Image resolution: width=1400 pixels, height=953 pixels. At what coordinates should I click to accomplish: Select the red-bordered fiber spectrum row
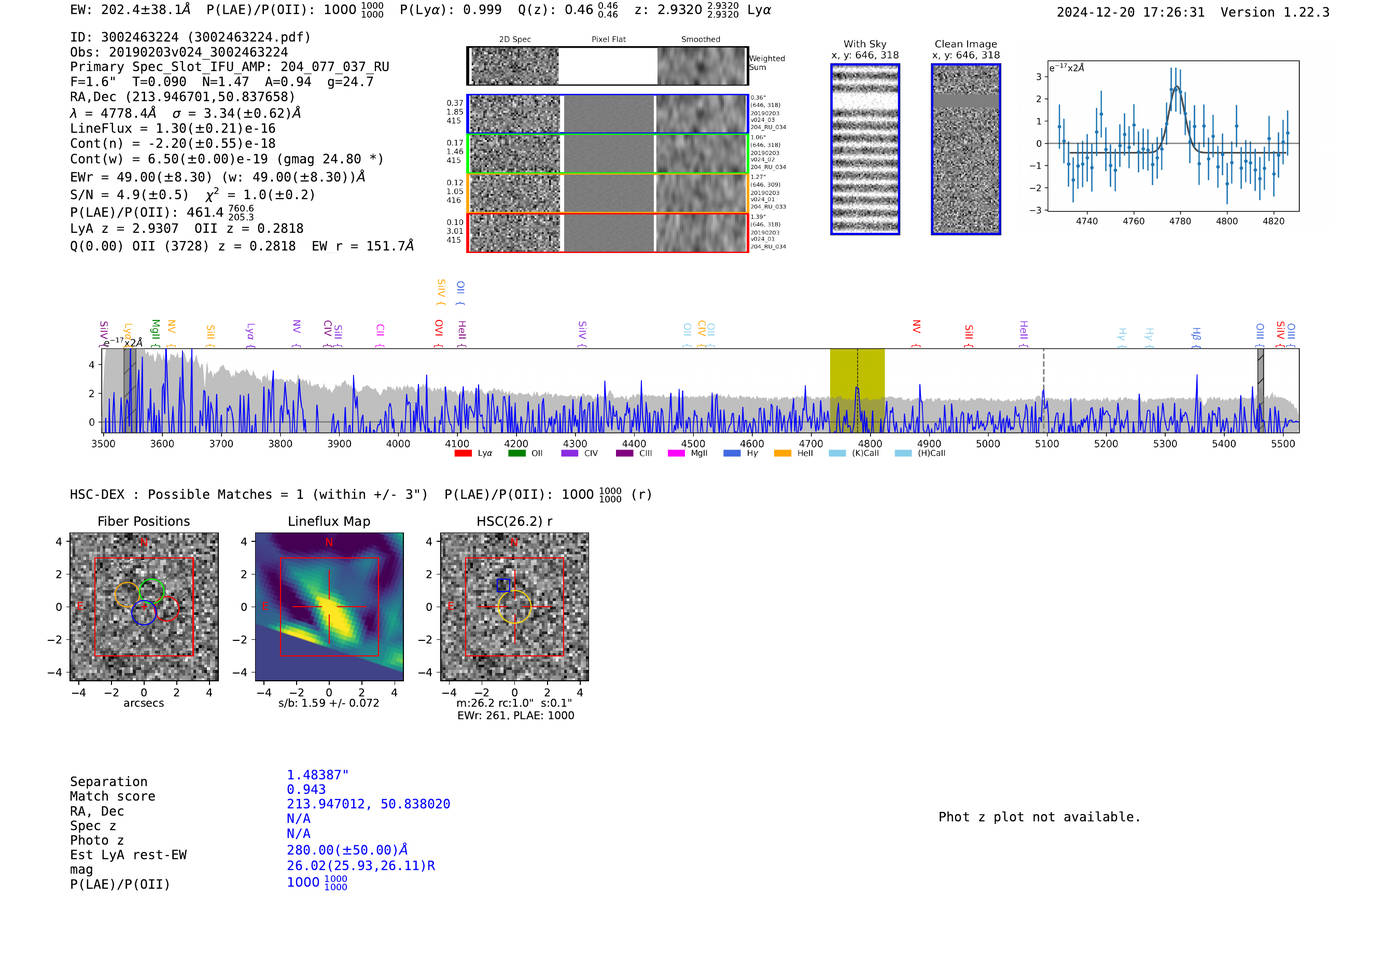click(607, 232)
